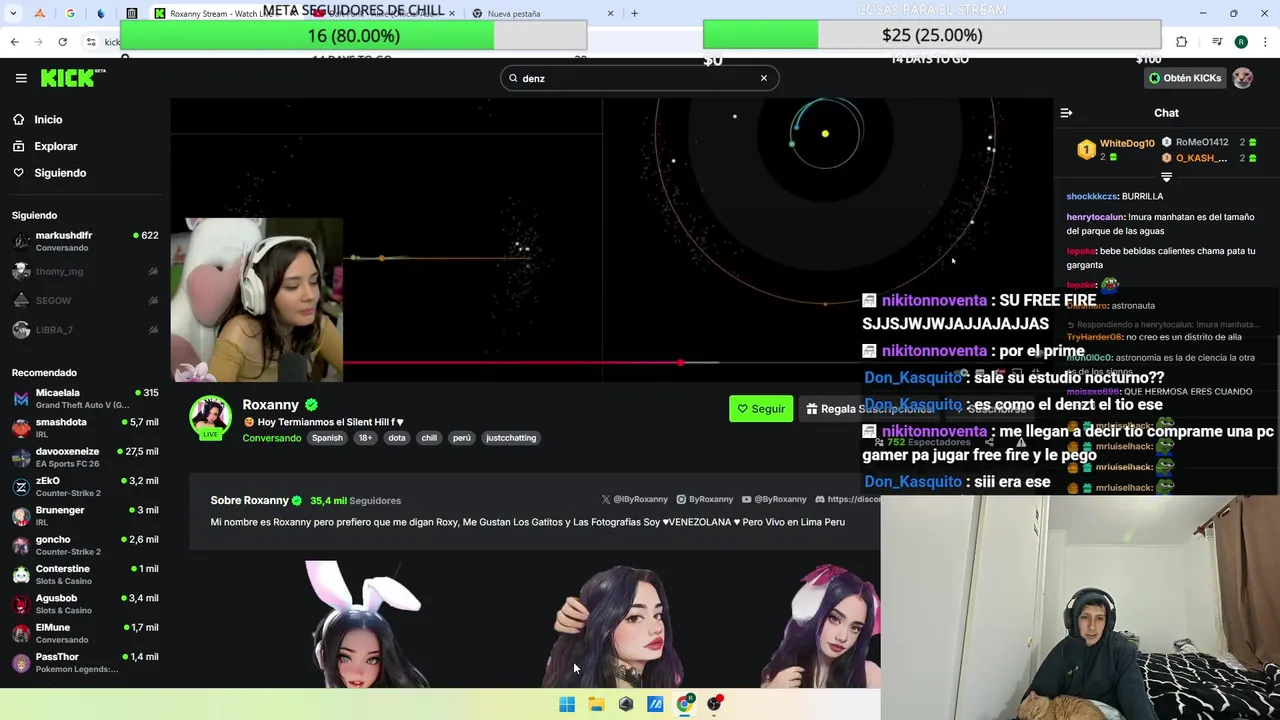This screenshot has height=720, width=1280.
Task: Go back in browser history
Action: point(14,42)
